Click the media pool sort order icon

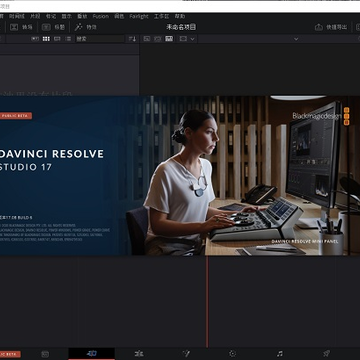tap(132, 39)
